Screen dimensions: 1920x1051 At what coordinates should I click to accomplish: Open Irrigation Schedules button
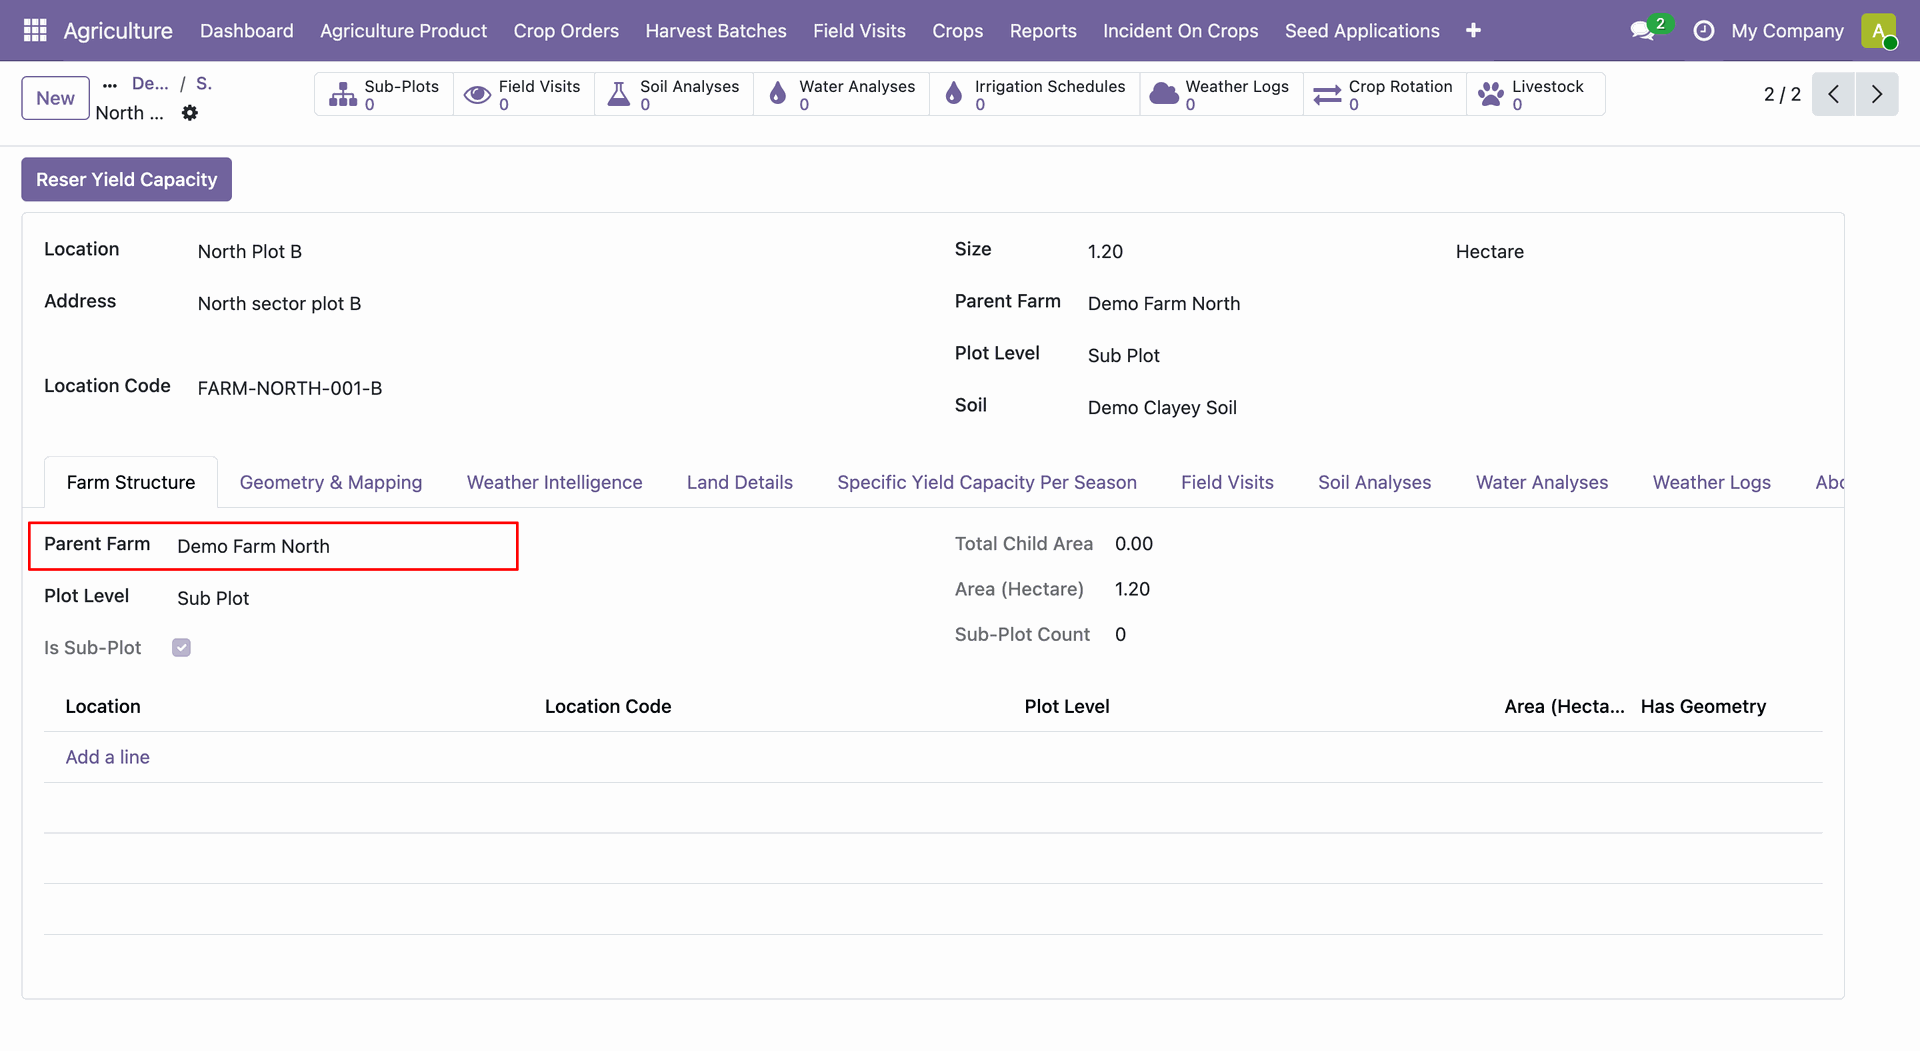pyautogui.click(x=1035, y=94)
